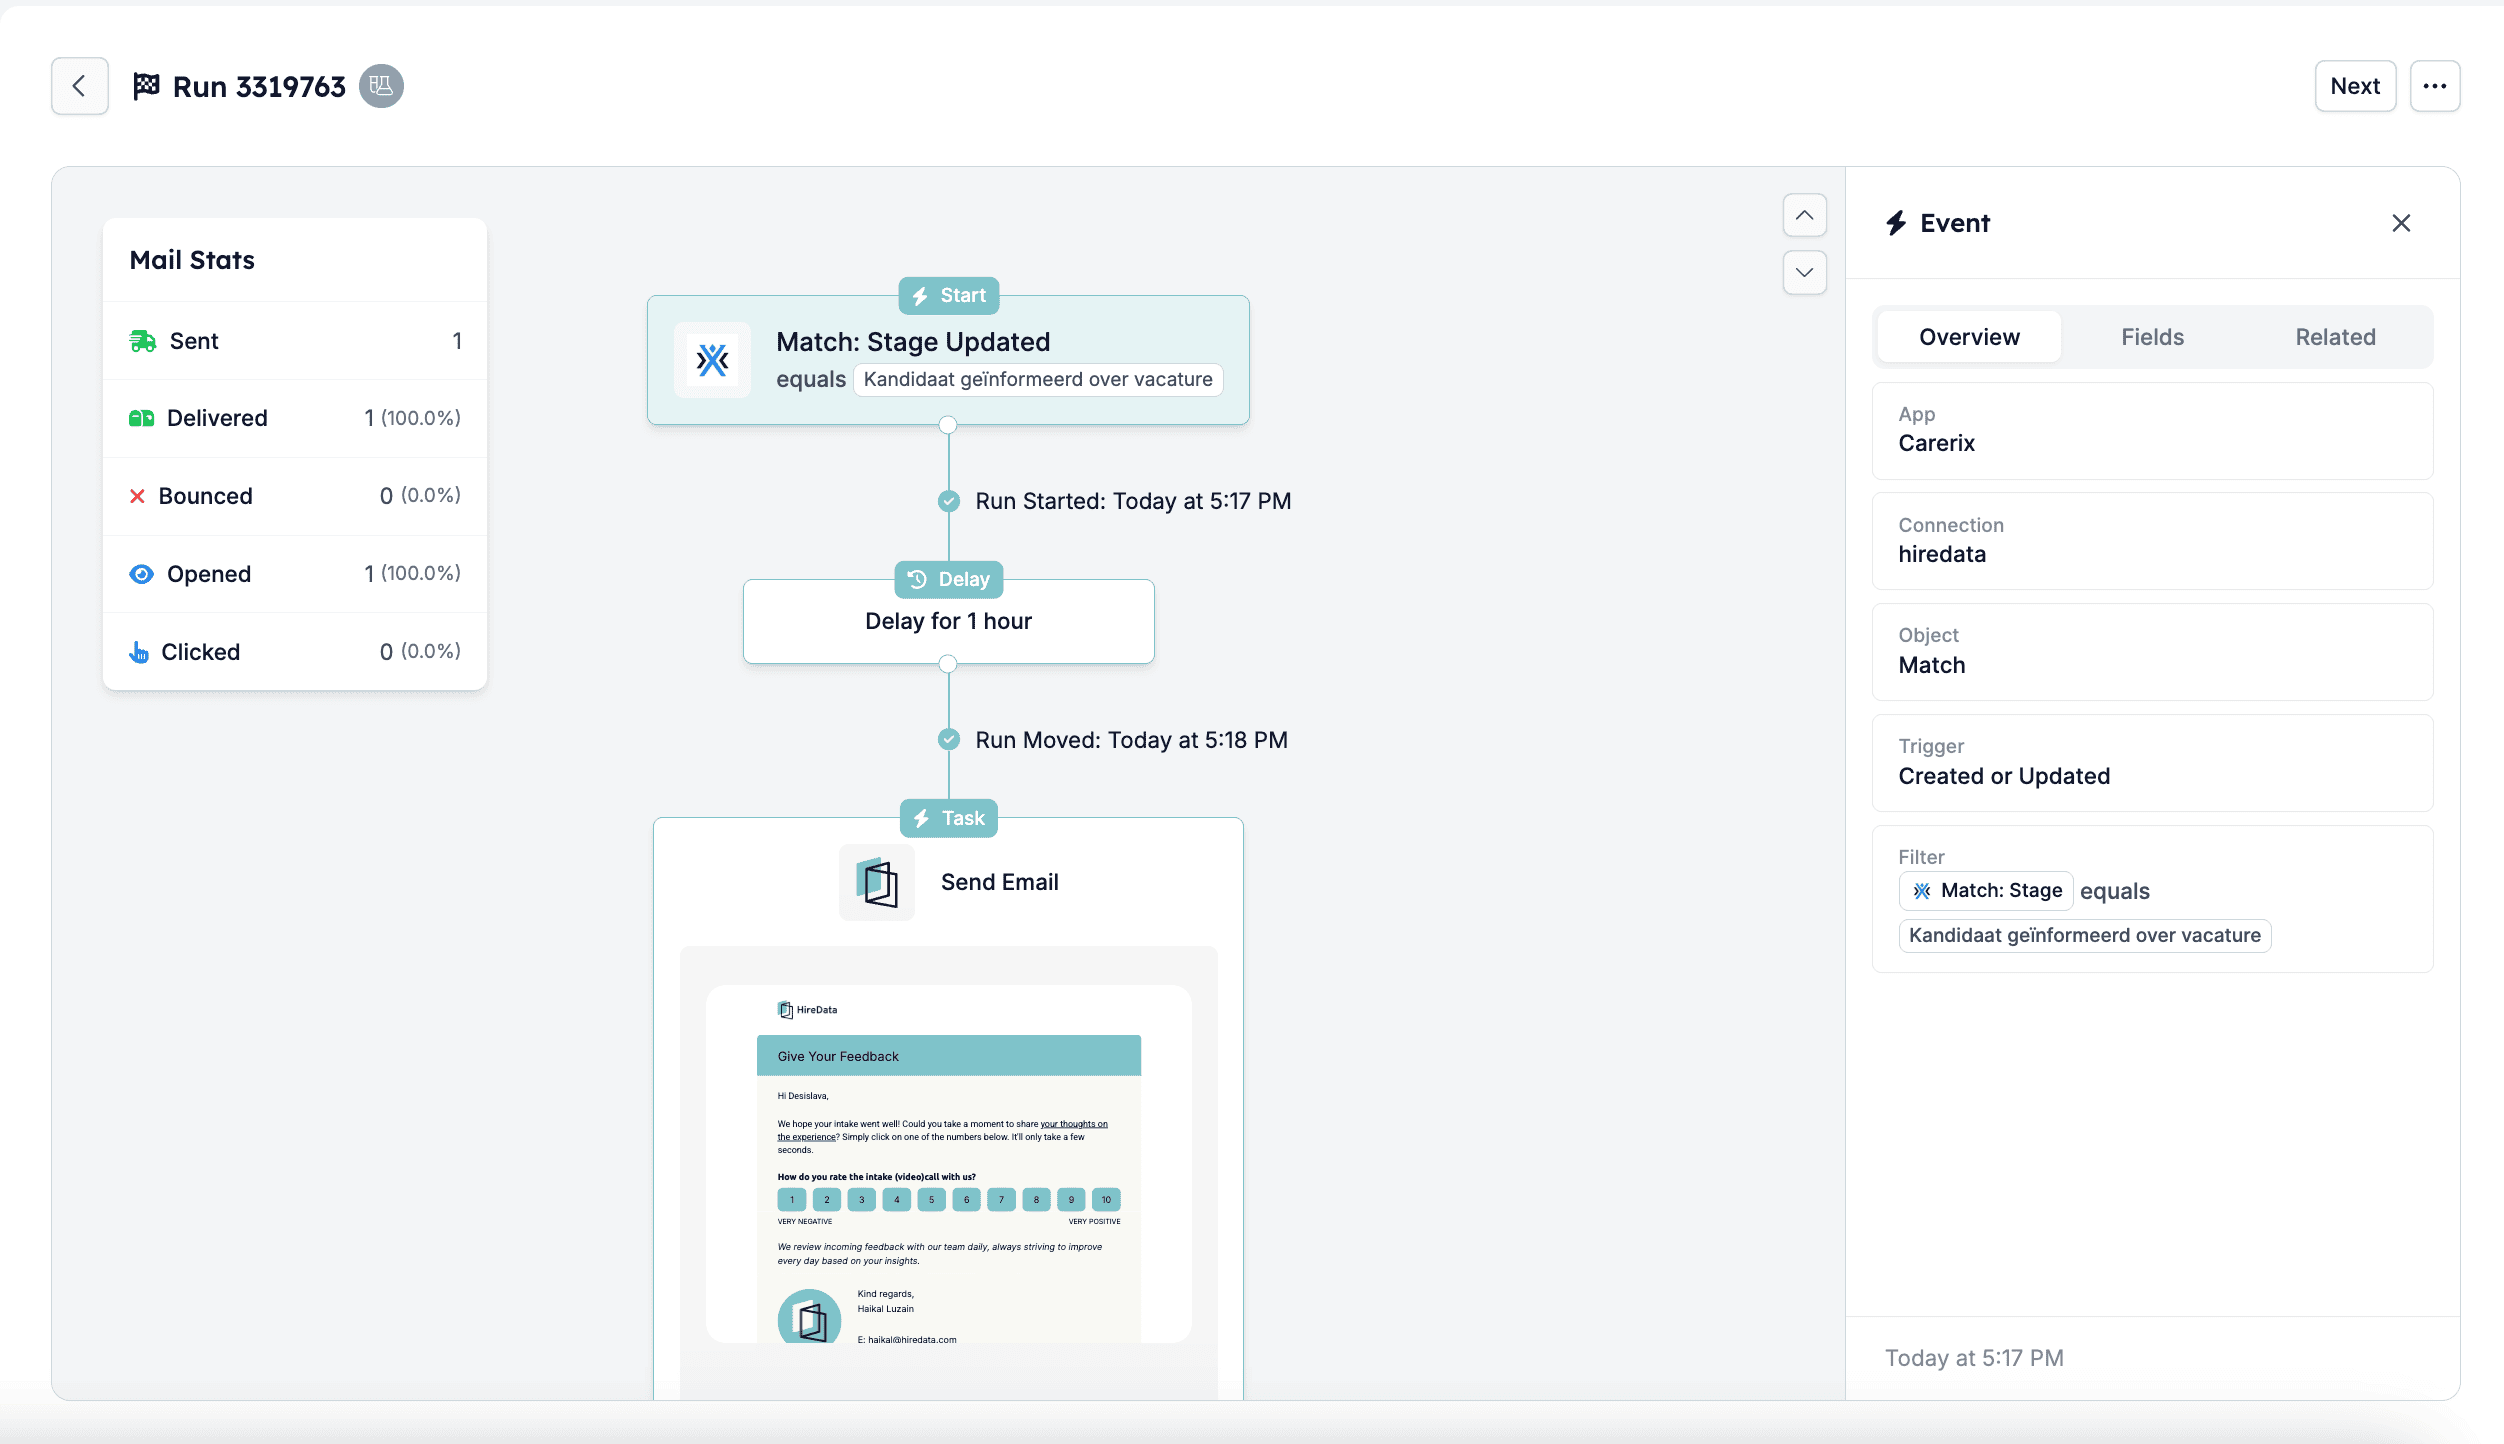This screenshot has height=1444, width=2504.
Task: Open the Give Your Feedback email preview
Action: point(948,1163)
